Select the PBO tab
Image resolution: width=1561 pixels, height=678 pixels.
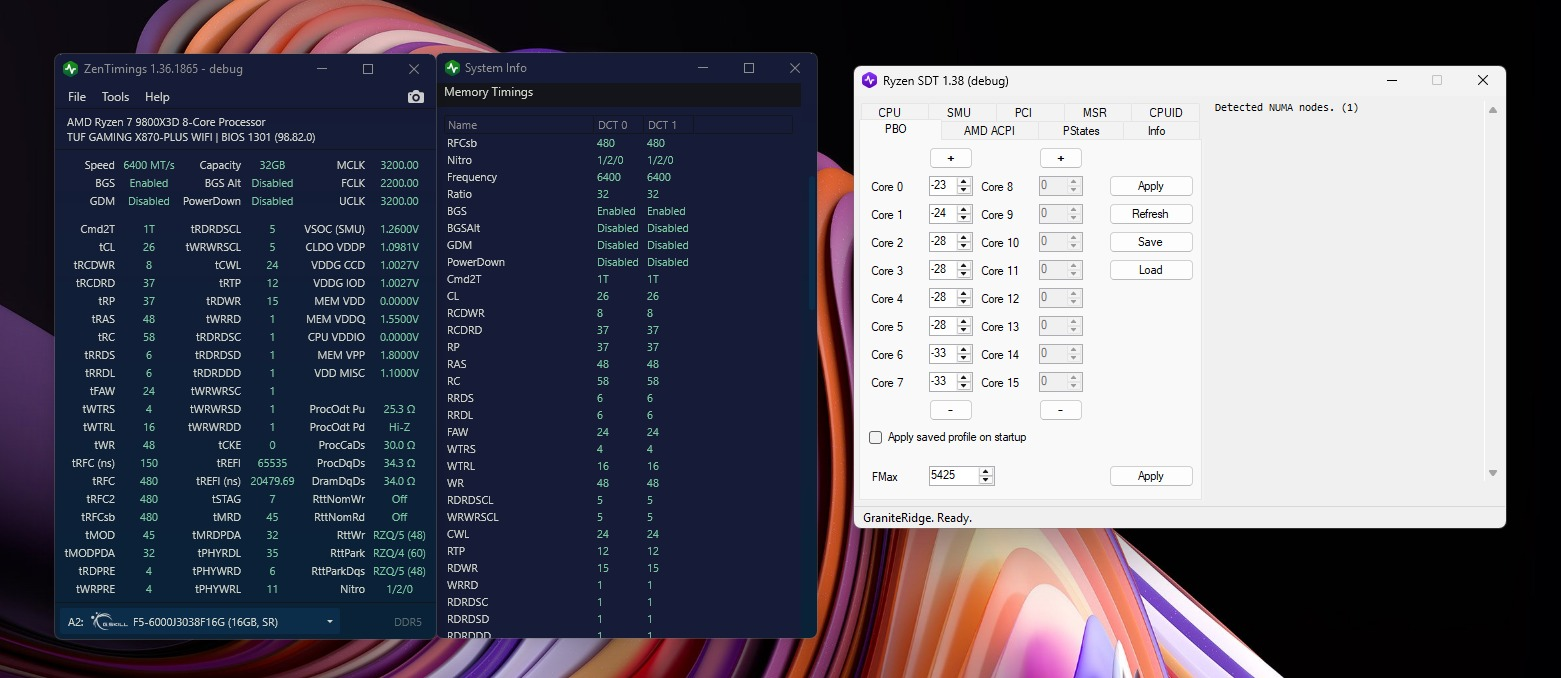tap(895, 130)
